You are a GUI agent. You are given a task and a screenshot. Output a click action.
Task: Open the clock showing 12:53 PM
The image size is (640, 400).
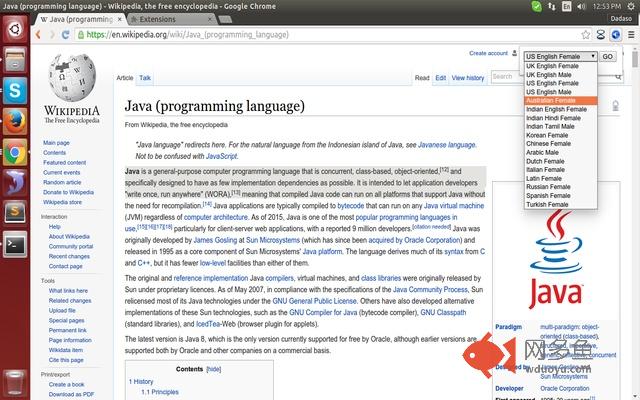tap(607, 6)
